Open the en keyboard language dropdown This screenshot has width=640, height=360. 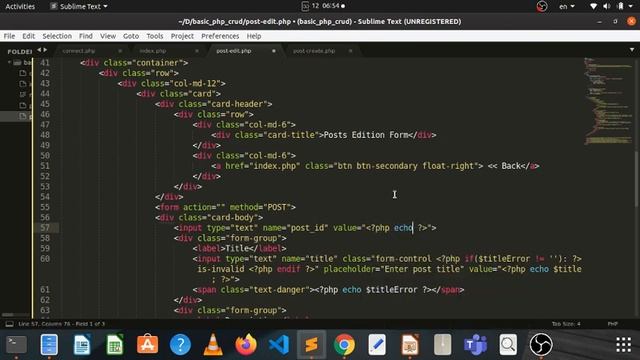(x=567, y=6)
